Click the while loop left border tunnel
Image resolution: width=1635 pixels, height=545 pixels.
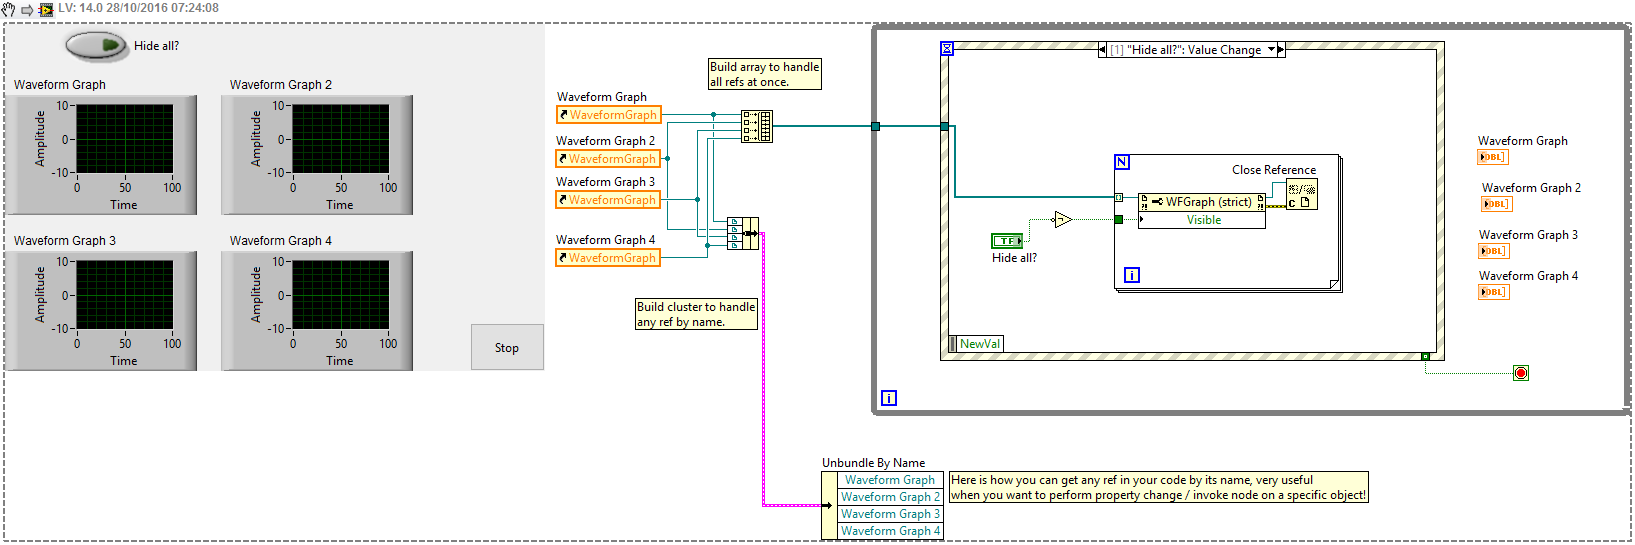875,126
